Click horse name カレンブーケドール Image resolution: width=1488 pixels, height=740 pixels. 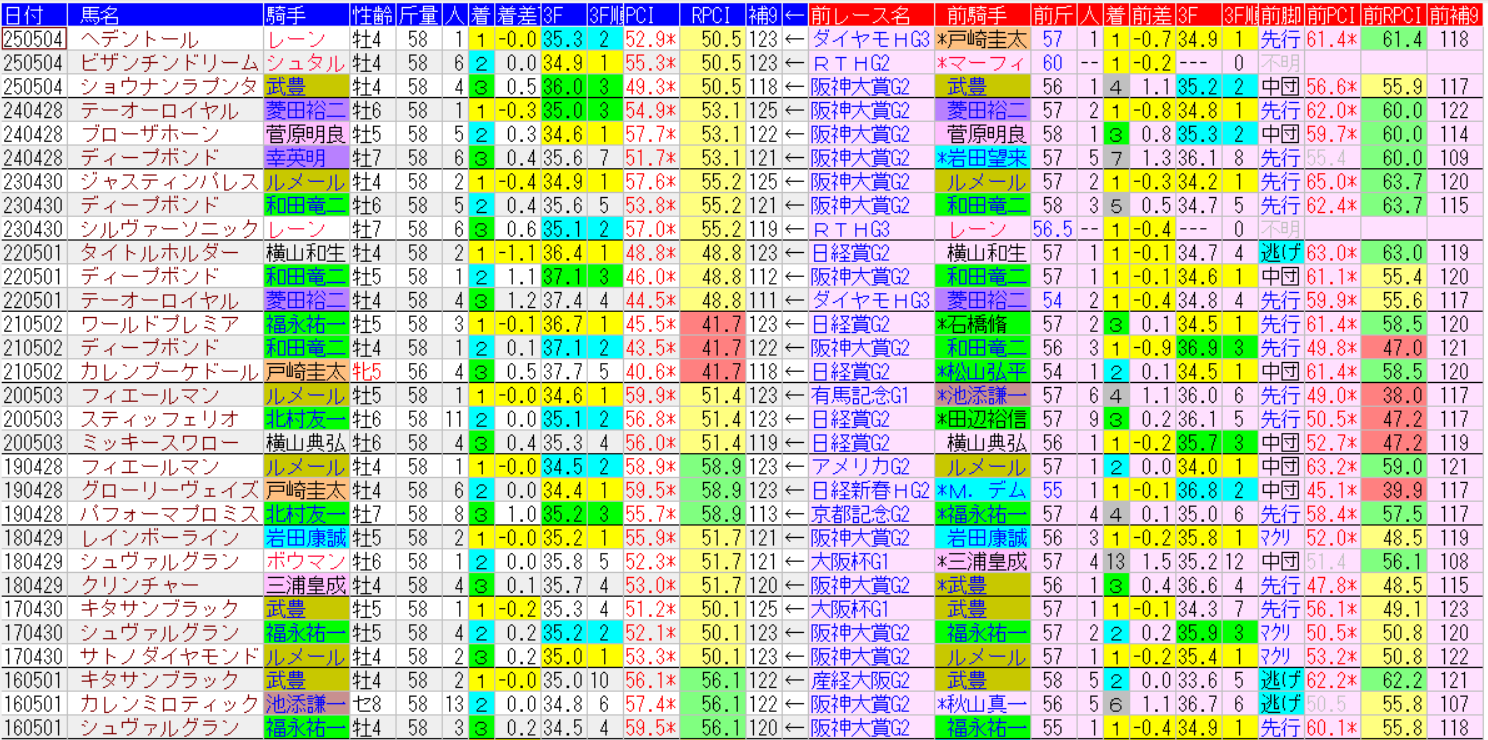[170, 372]
